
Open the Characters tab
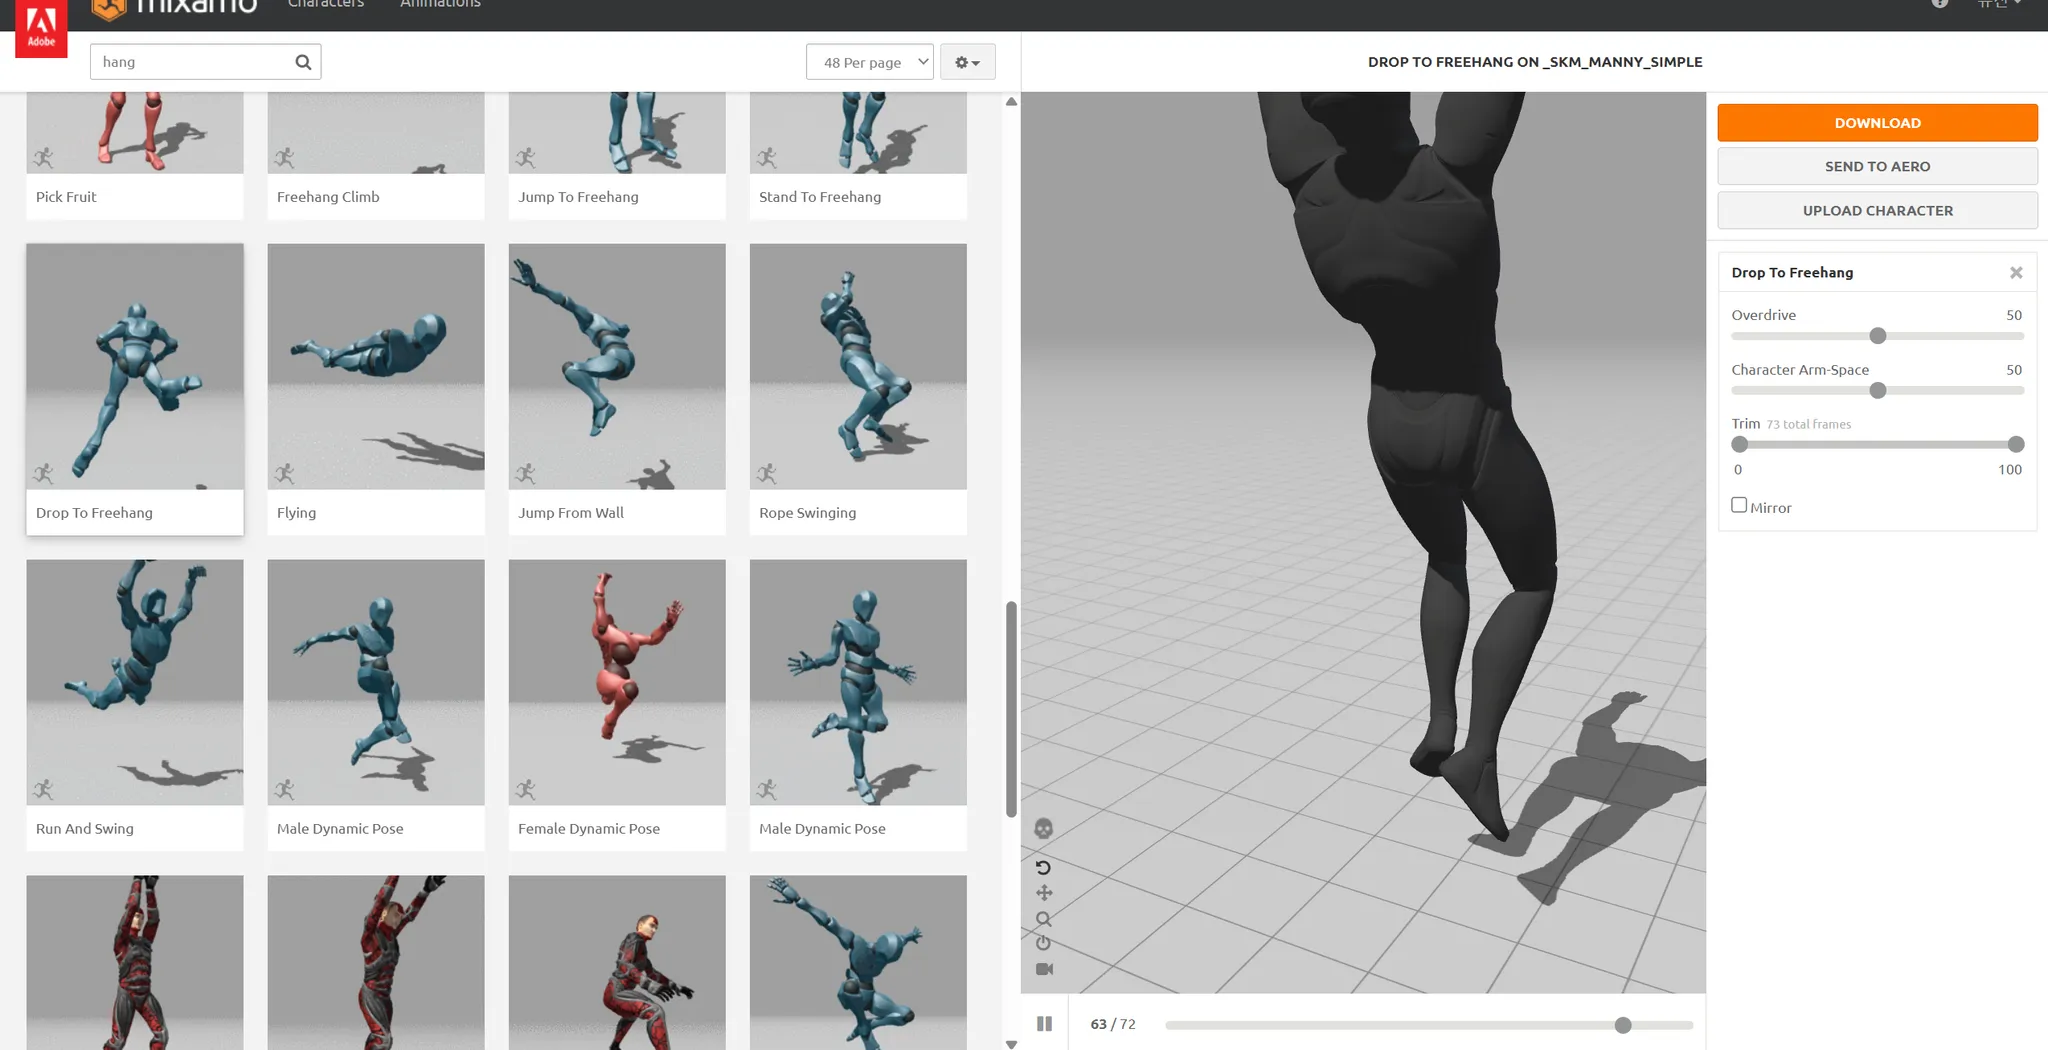pyautogui.click(x=326, y=5)
